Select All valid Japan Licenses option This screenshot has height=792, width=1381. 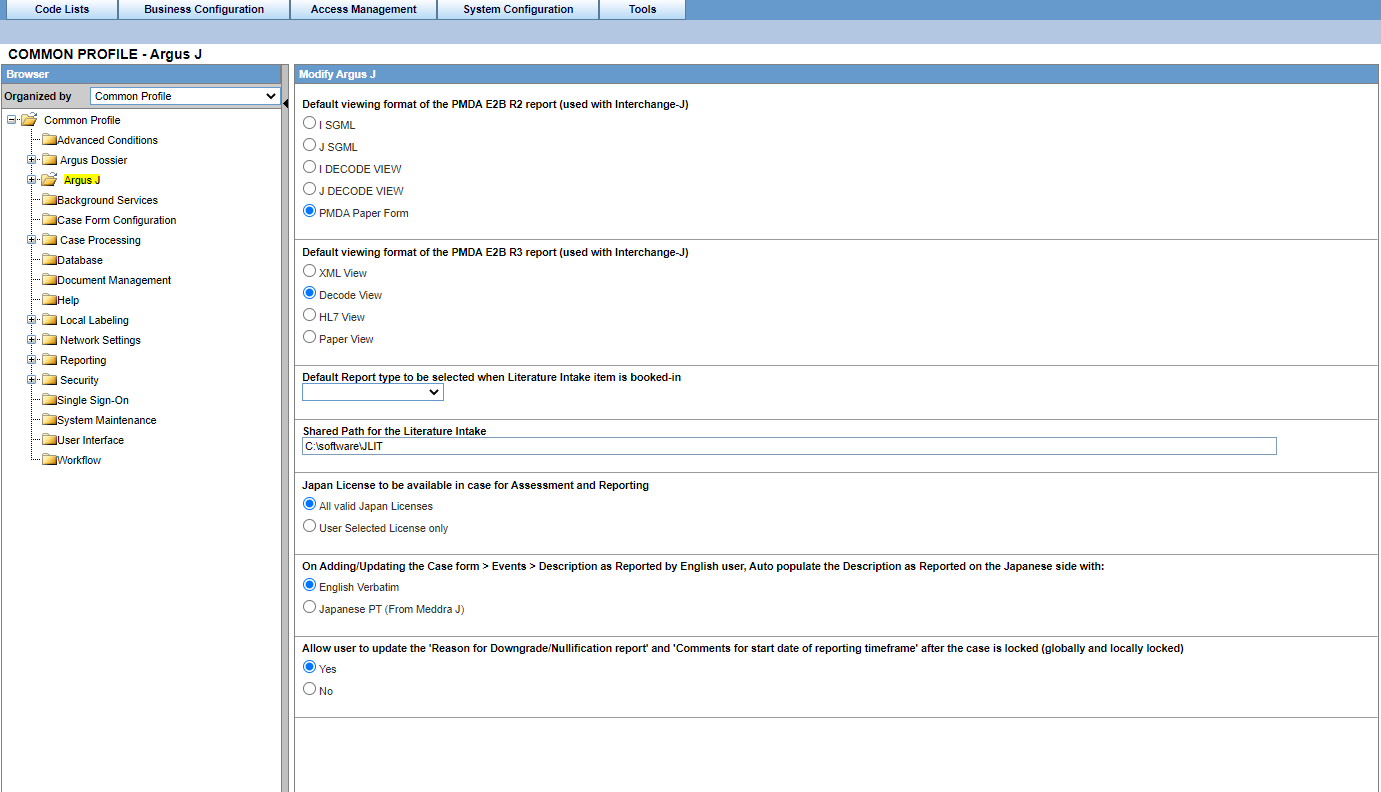pyautogui.click(x=310, y=504)
